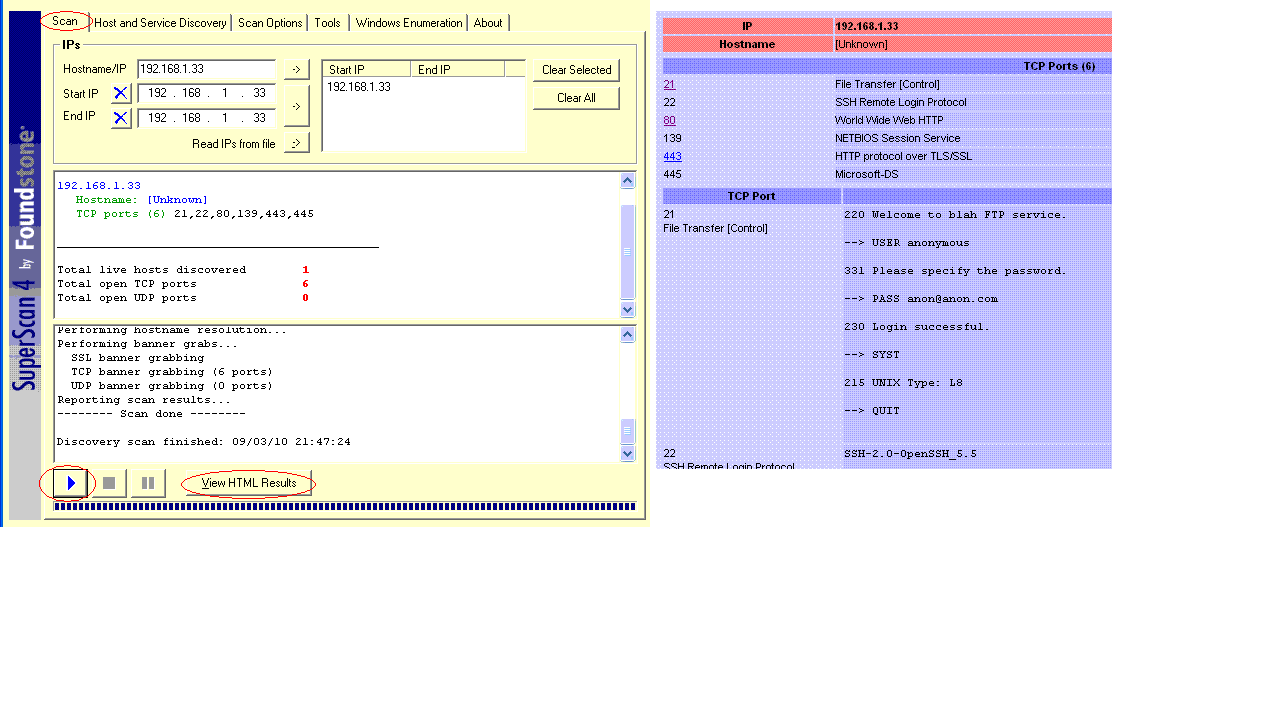The height and width of the screenshot is (720, 1280).
Task: Click '[Unknown]' in the report Hostname row
Action: pos(861,44)
